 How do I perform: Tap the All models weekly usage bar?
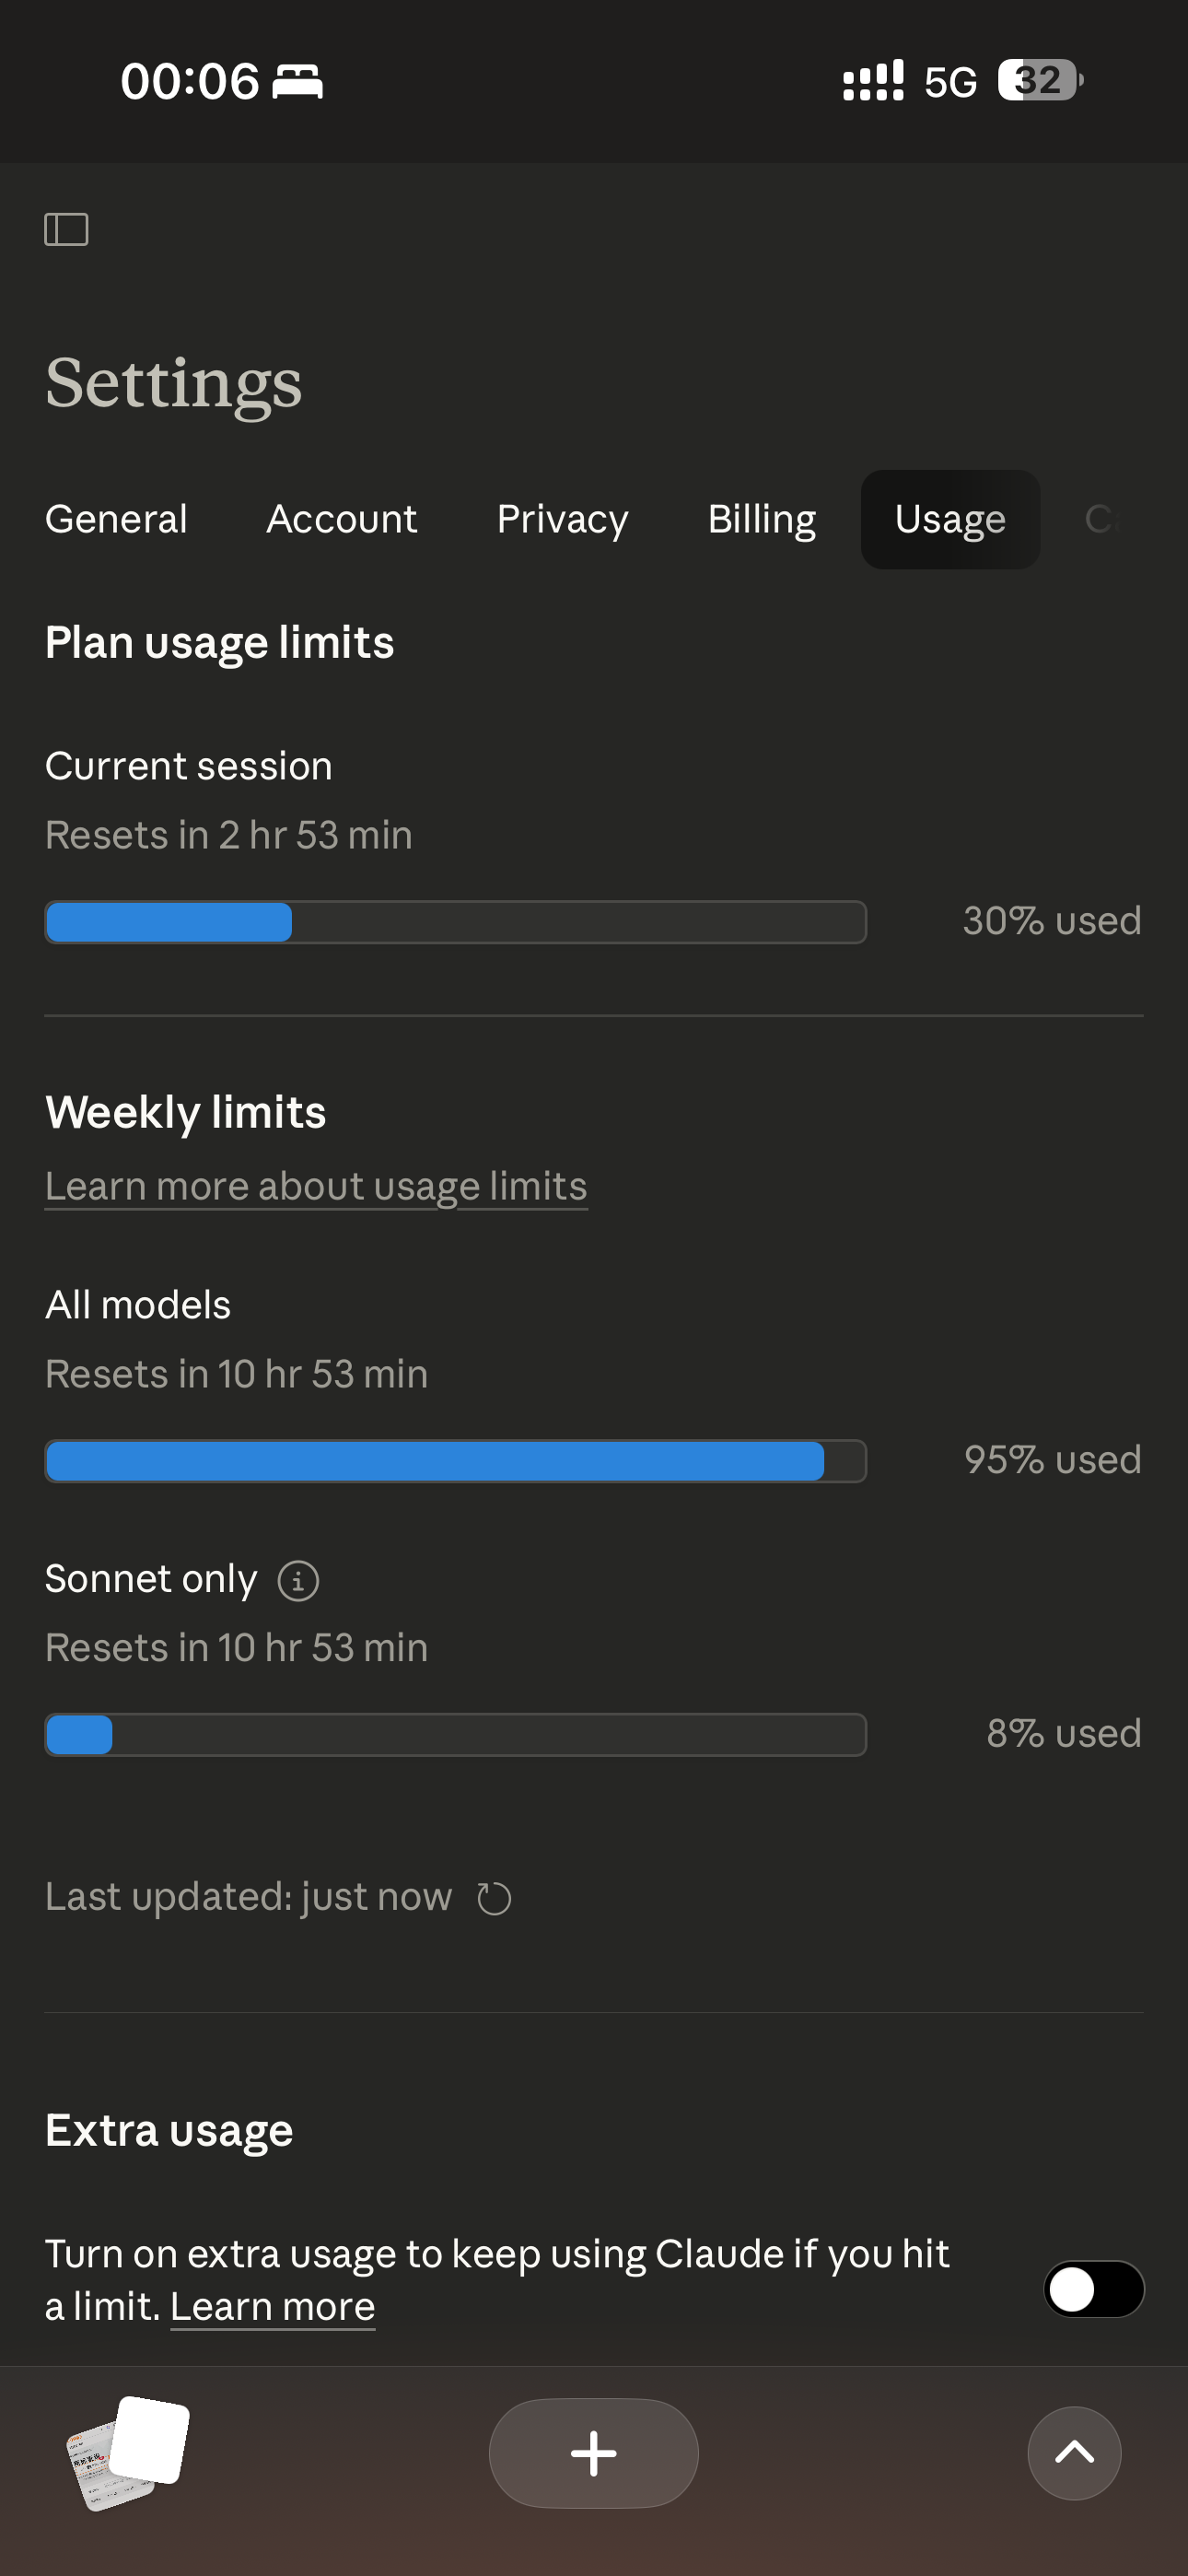coord(455,1460)
